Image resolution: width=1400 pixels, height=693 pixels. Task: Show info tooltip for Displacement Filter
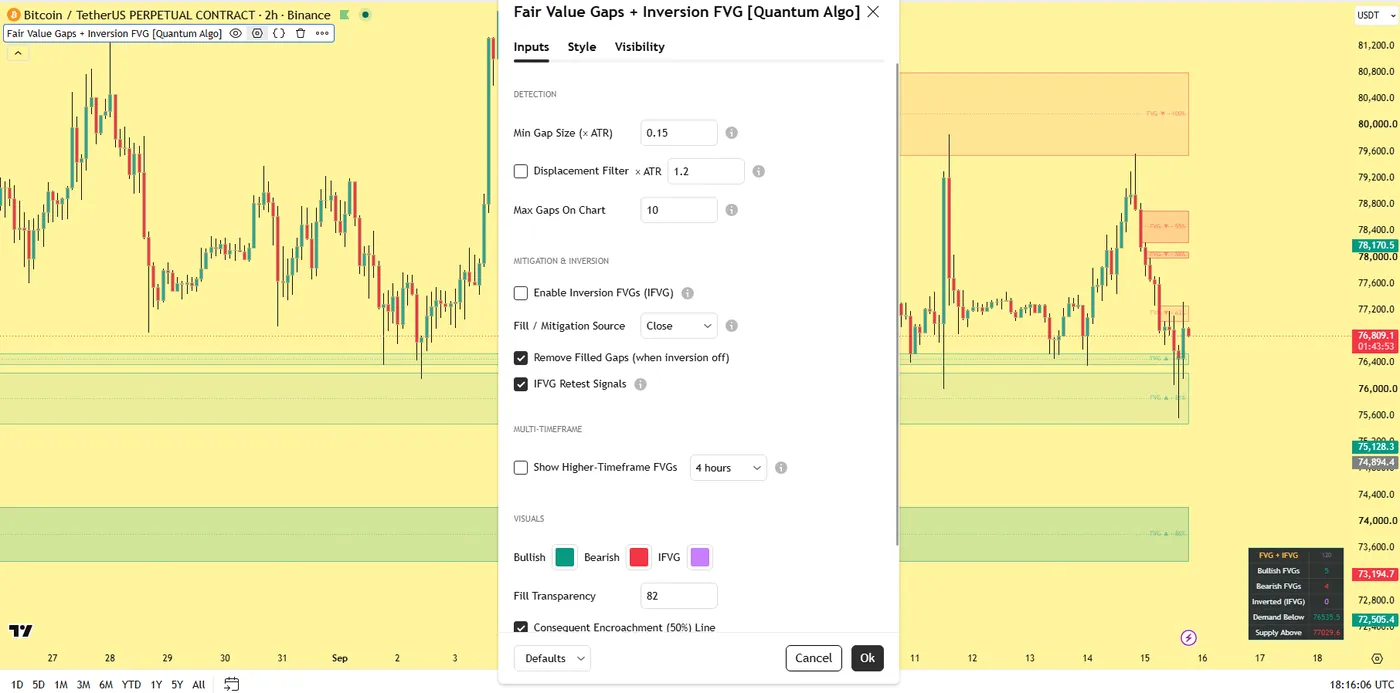click(x=759, y=171)
